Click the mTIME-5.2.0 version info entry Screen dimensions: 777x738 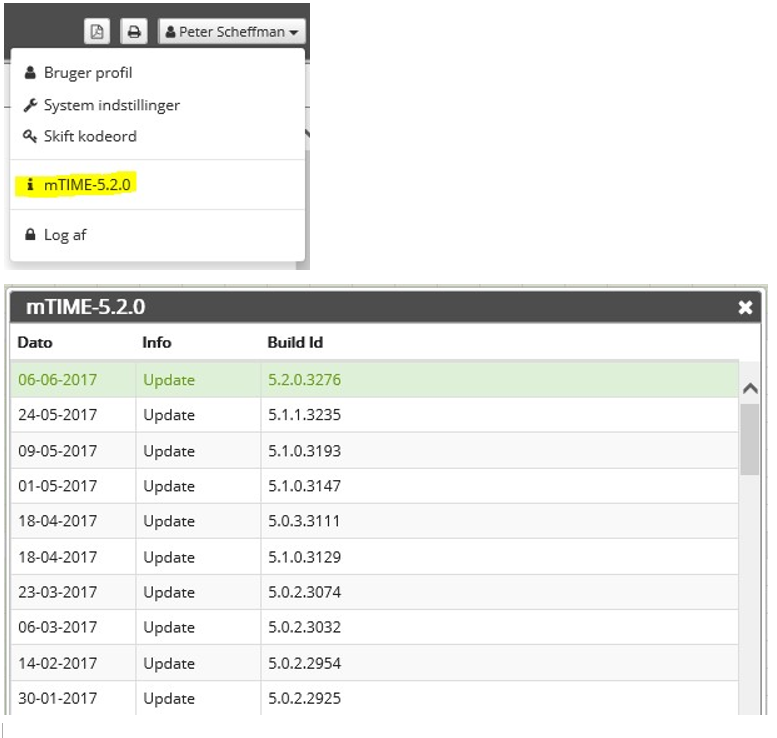[86, 185]
